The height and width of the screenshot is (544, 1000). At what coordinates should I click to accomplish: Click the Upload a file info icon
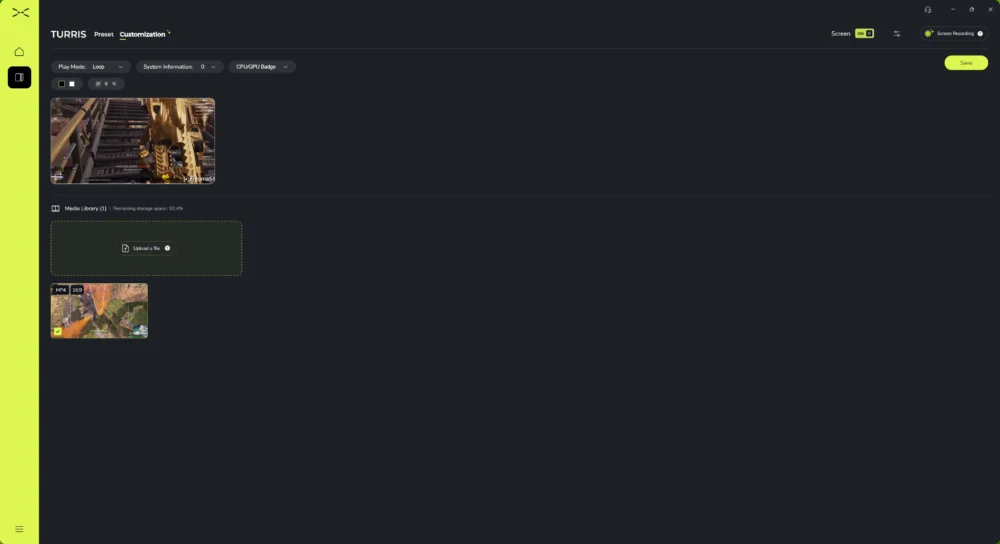168,248
